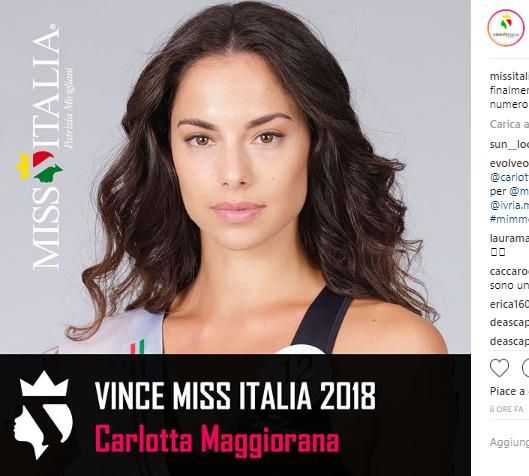Open the sun__loo commenter profile
This screenshot has height=476, width=529.
point(509,144)
